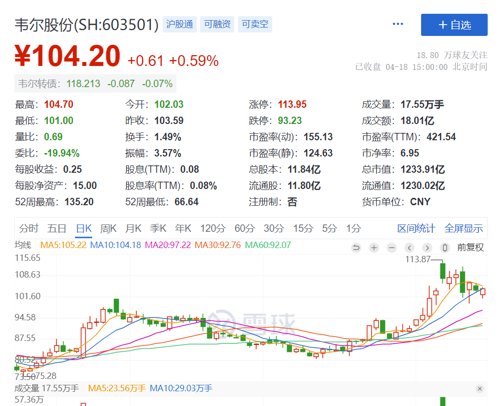Open the 区间统计 link
Viewport: 500px width, 406px height.
click(x=416, y=228)
